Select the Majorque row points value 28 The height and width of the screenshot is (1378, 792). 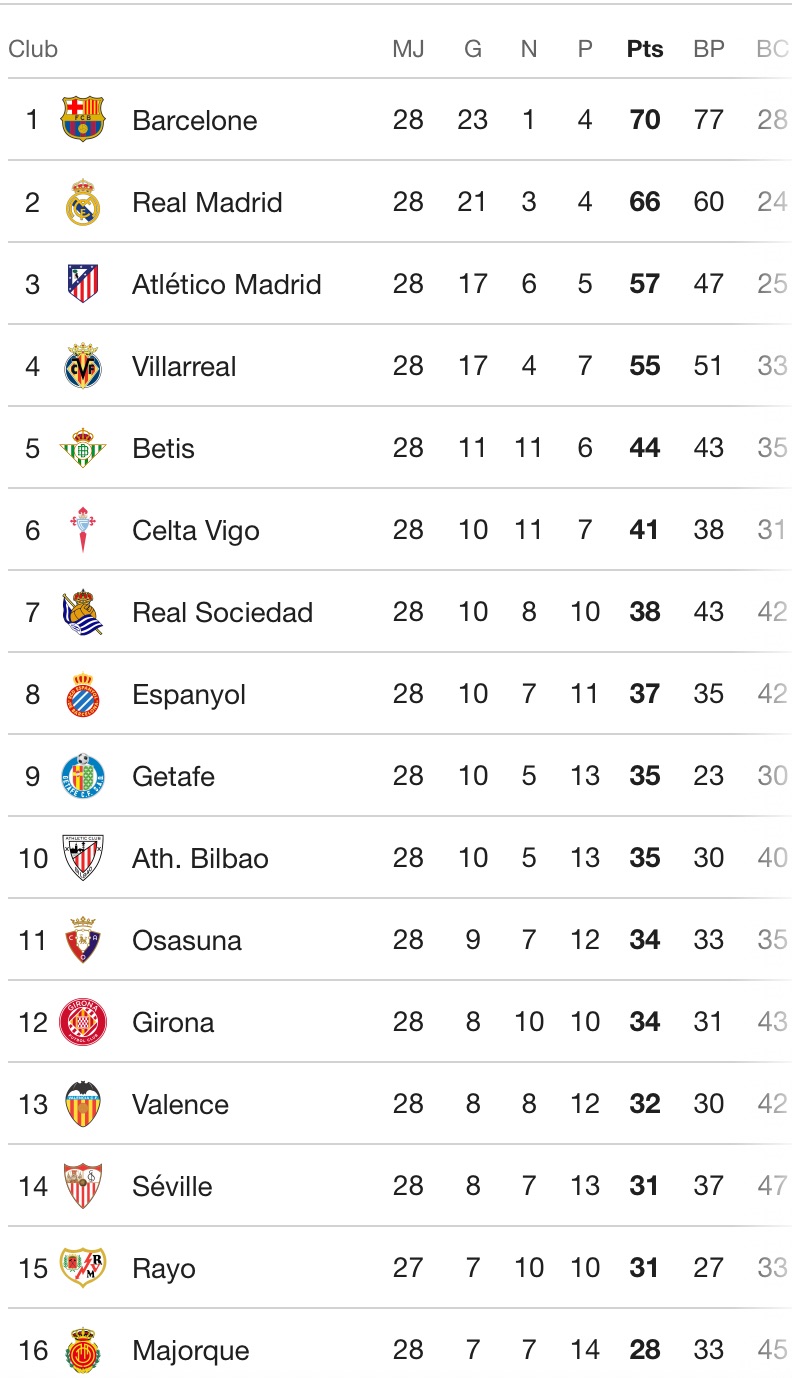[x=645, y=1350]
